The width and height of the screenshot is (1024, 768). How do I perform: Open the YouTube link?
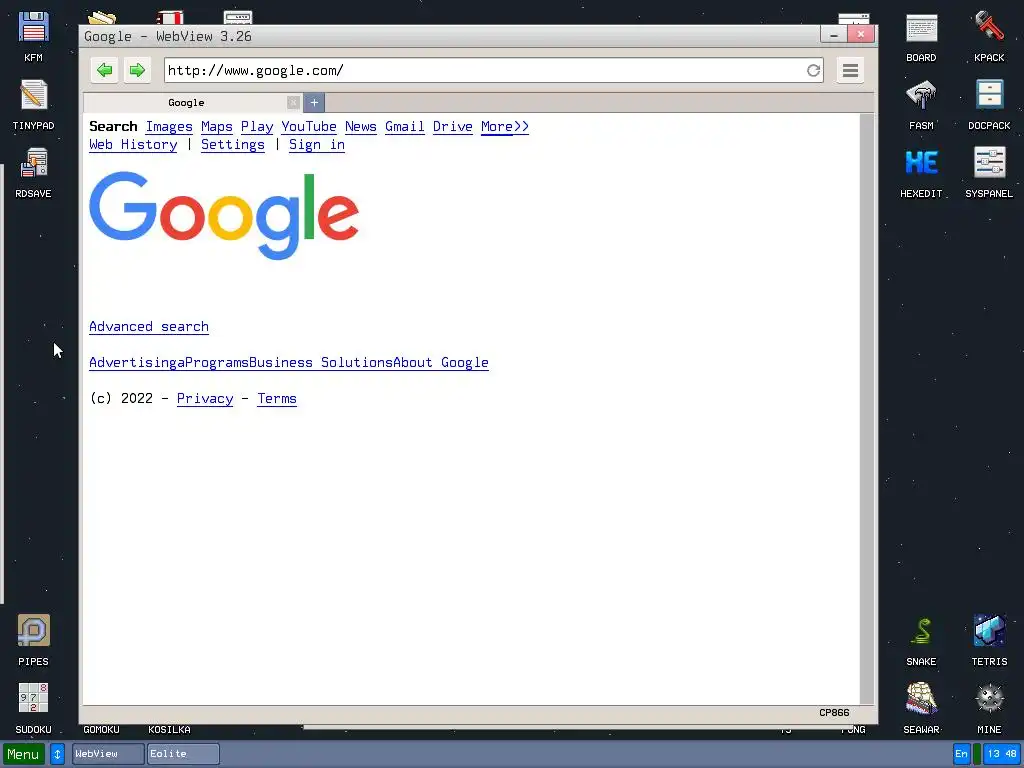tap(309, 127)
